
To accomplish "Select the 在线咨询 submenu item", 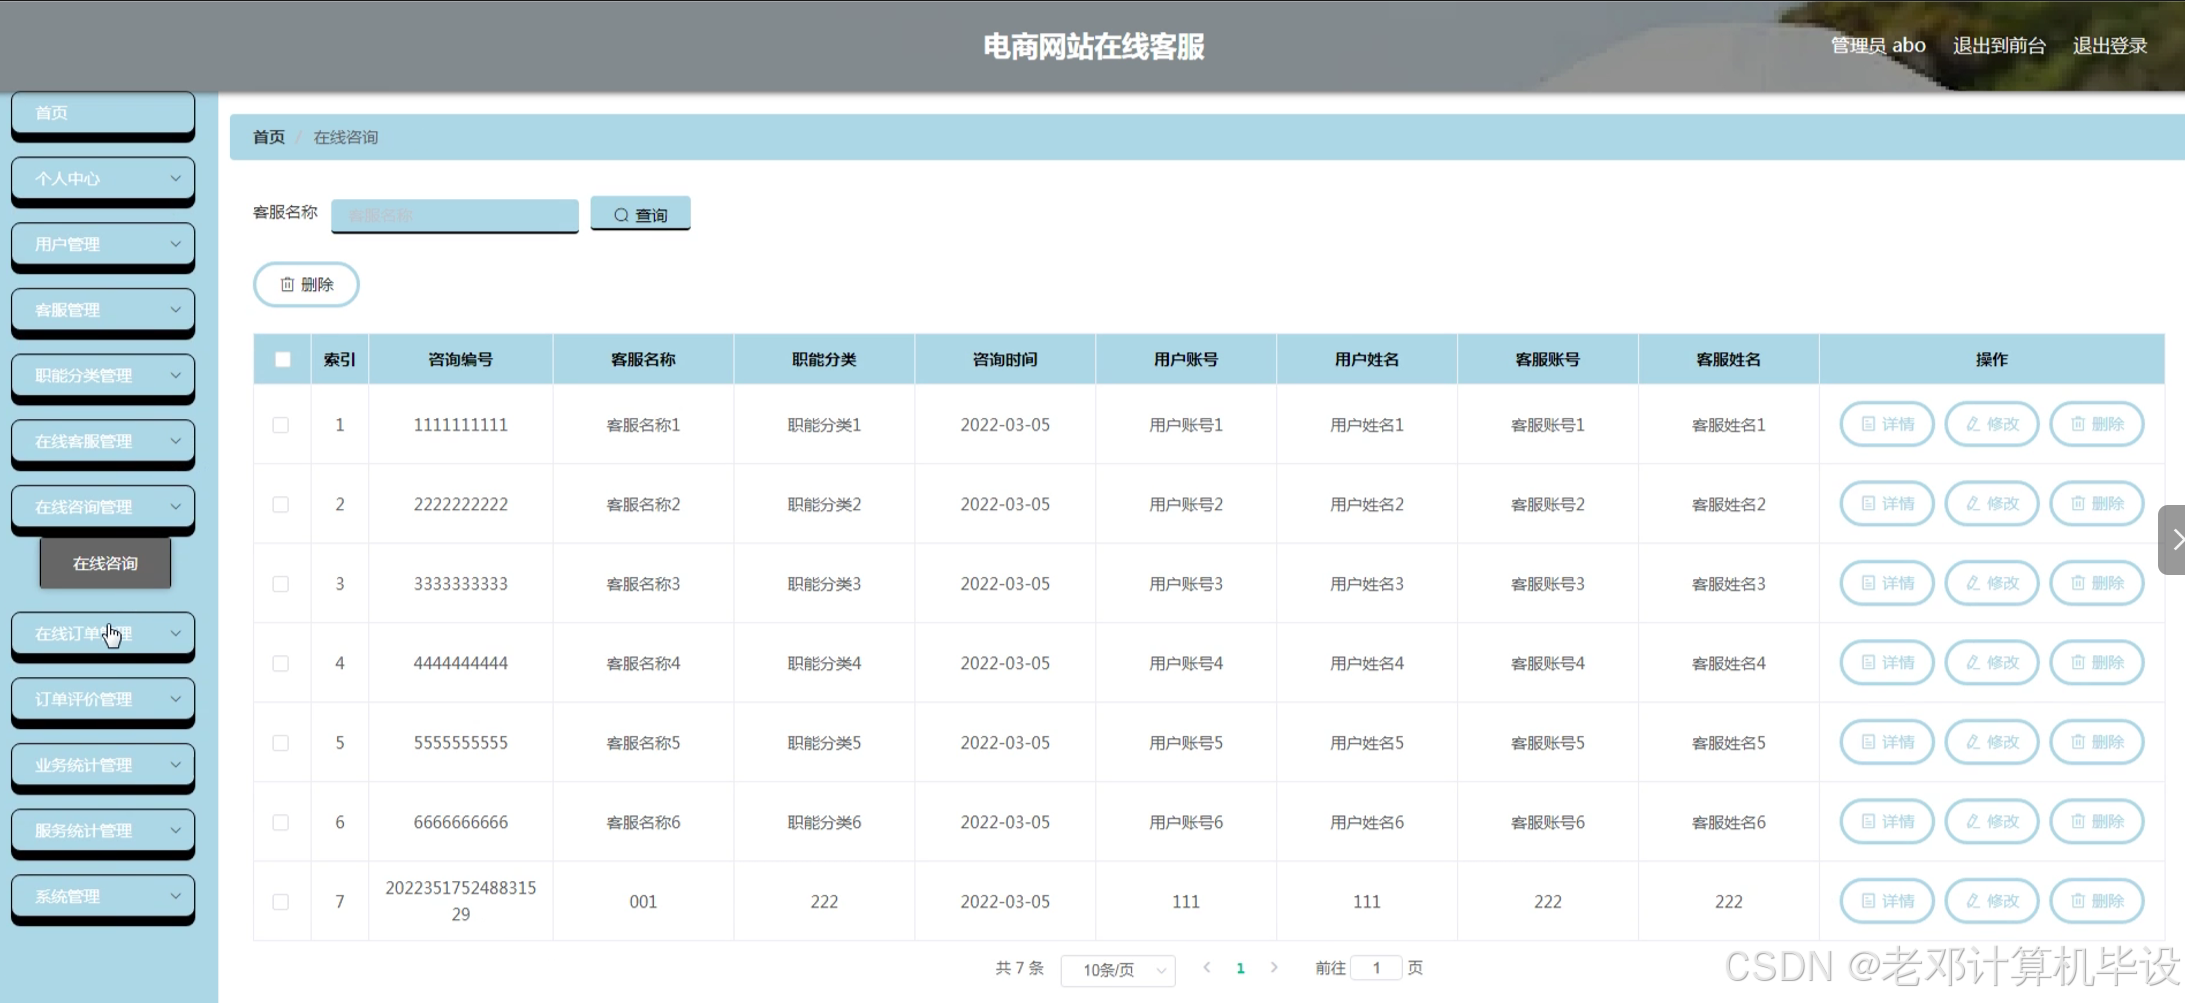I will click(105, 563).
